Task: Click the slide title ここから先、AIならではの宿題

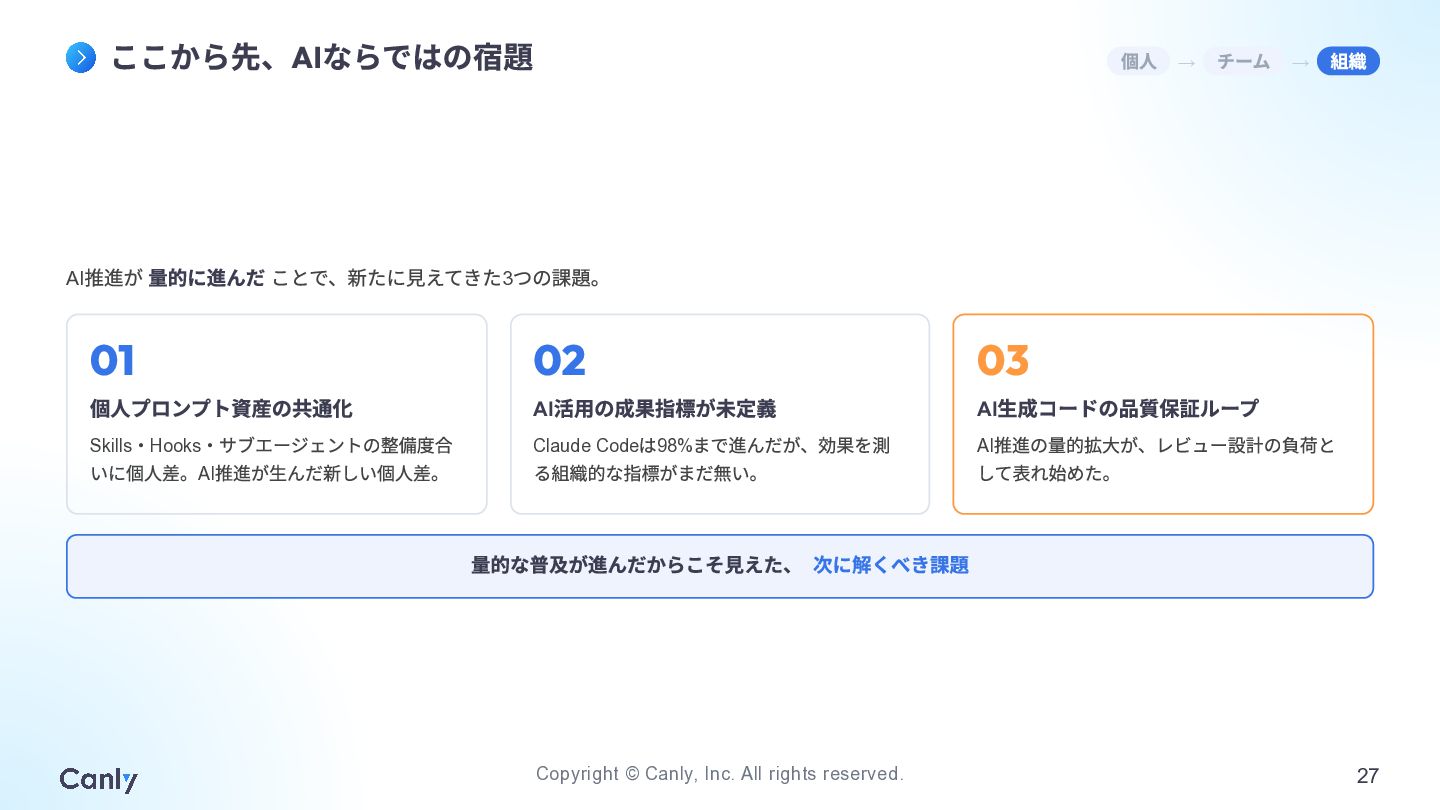Action: pos(321,58)
